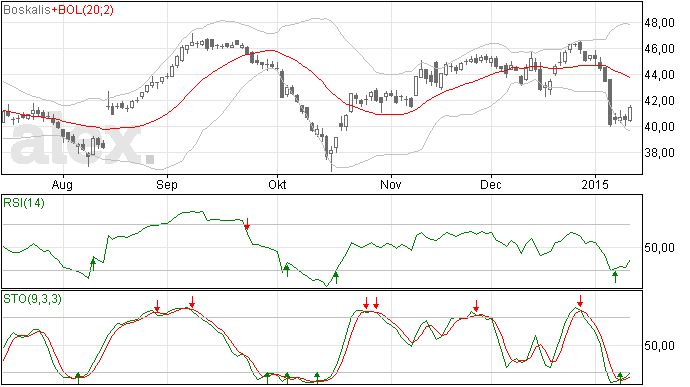Click the leftmost green arrow in RSI panel
This screenshot has height=387, width=690.
(93, 265)
